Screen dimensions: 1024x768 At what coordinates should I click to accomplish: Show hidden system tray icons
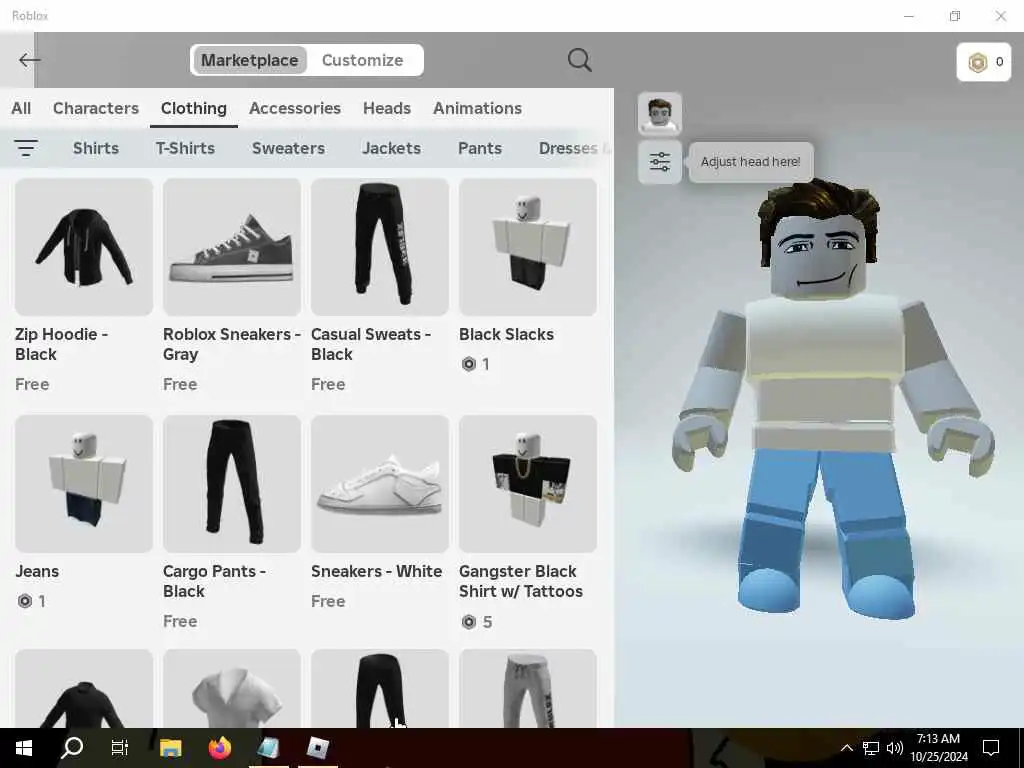click(x=846, y=748)
